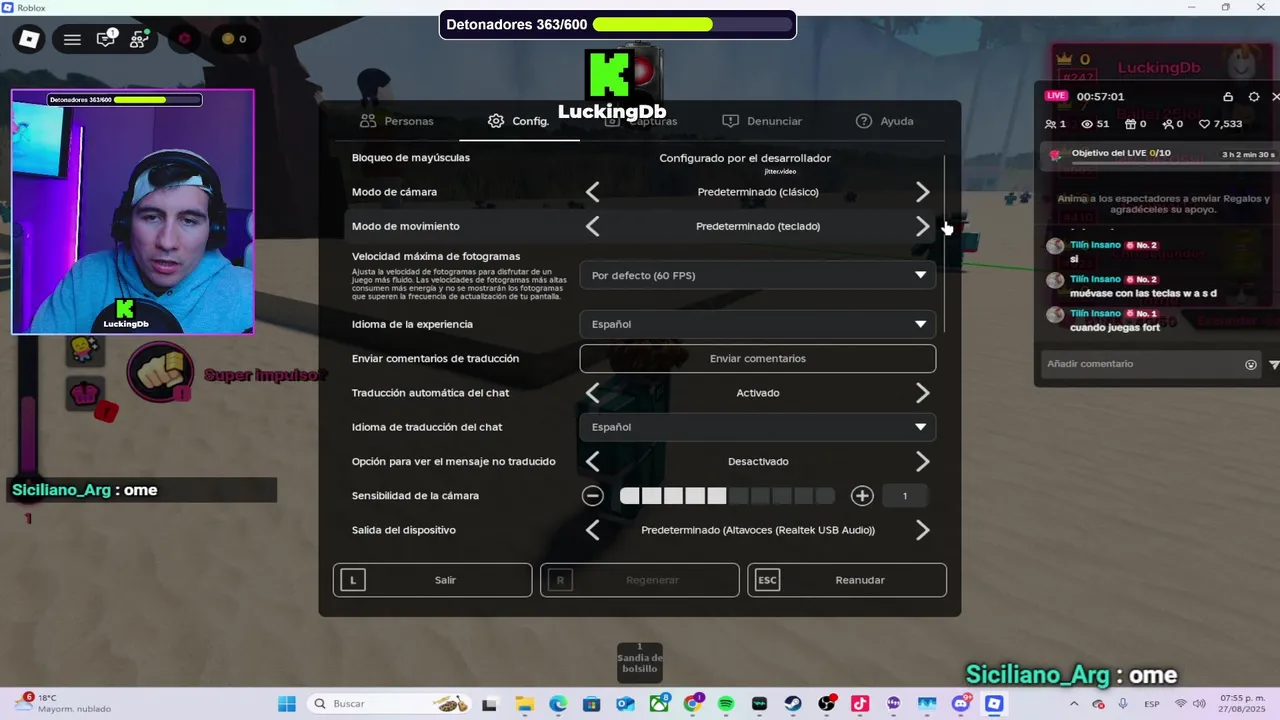
Task: Switch to the Capturas tab
Action: [x=641, y=121]
